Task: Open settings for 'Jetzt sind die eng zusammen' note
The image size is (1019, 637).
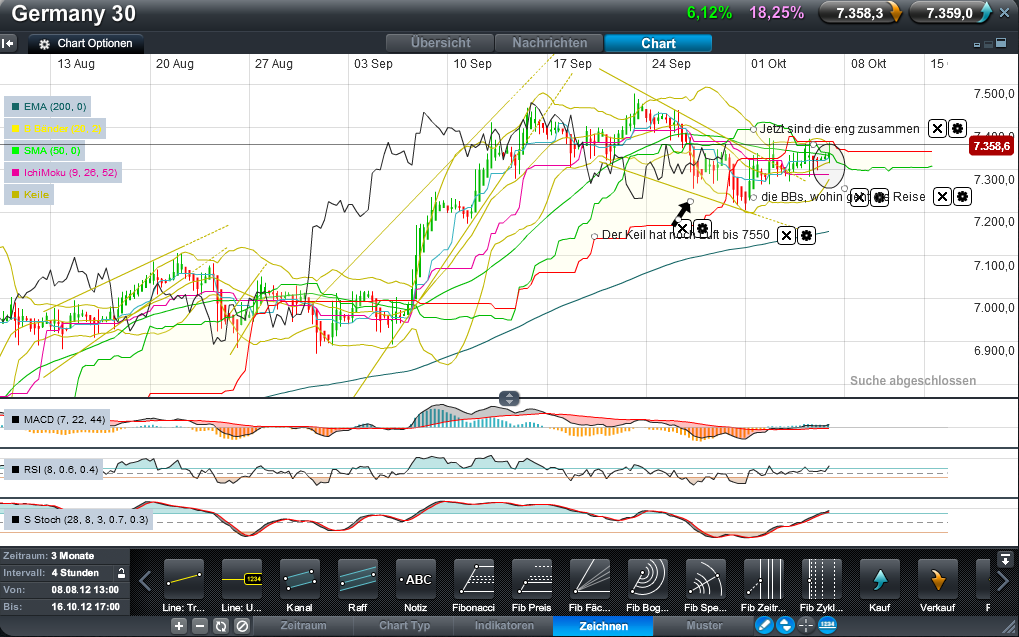Action: point(957,129)
